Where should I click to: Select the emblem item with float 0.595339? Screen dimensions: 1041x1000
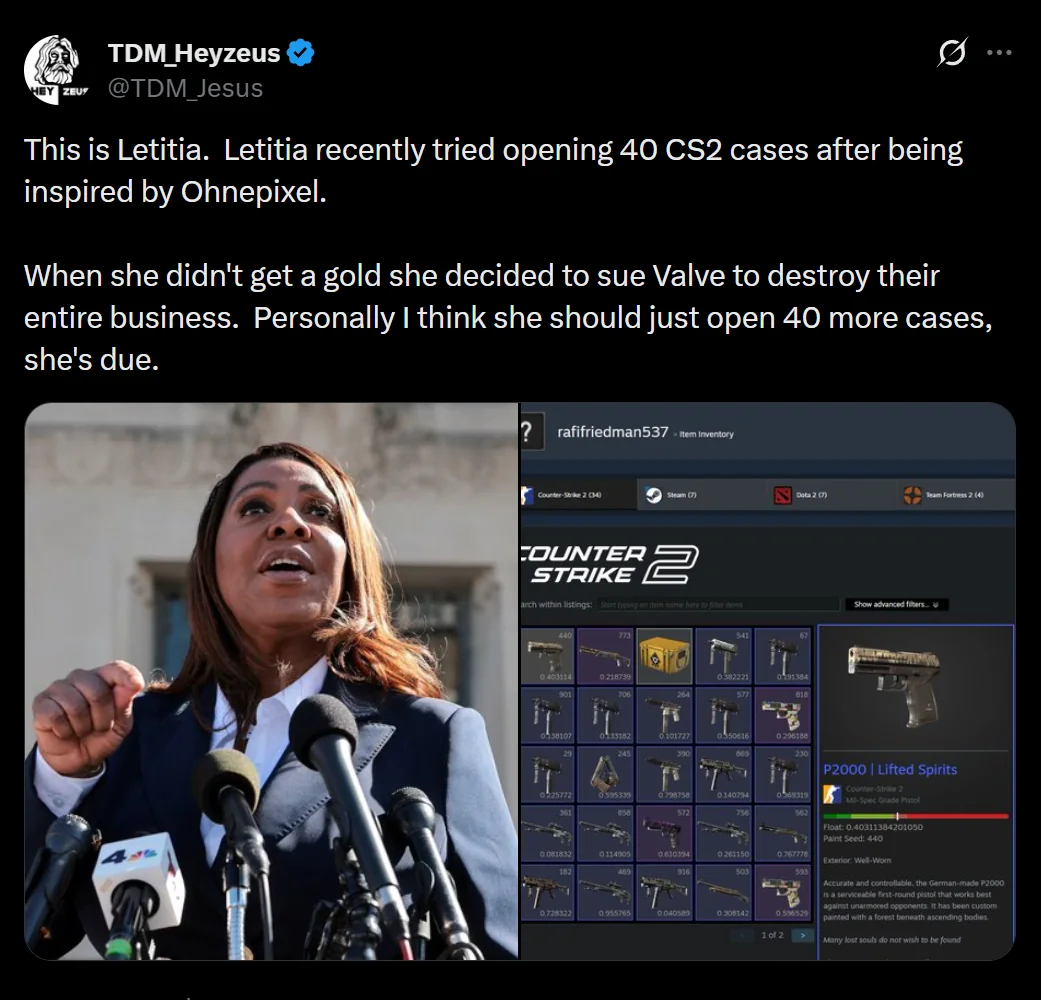(605, 774)
